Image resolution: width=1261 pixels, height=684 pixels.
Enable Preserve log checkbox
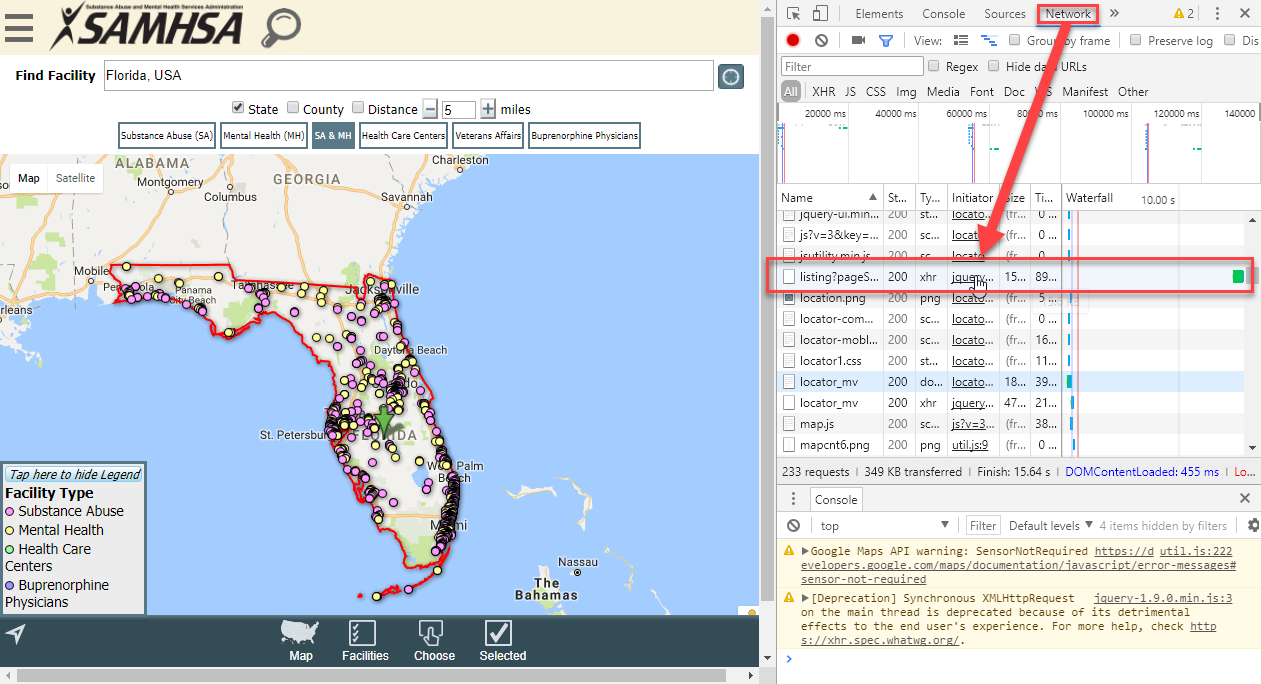pos(1135,40)
